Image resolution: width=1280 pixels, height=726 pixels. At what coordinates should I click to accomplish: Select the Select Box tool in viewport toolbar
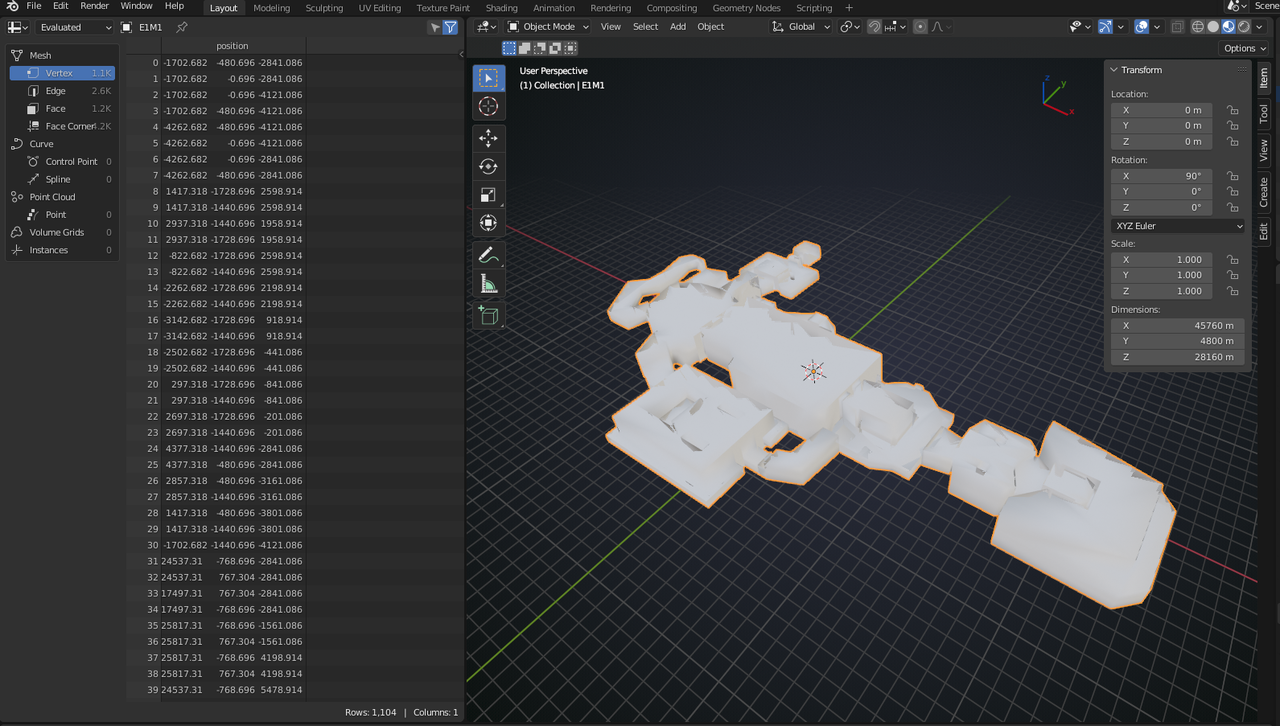[x=488, y=78]
